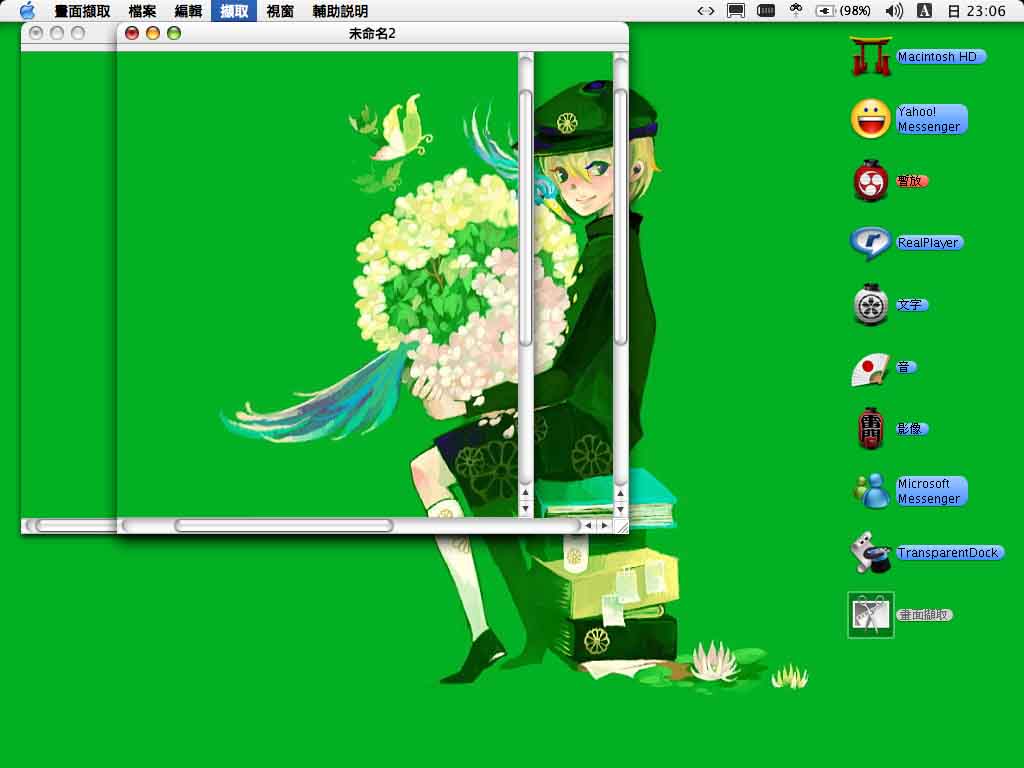The image size is (1024, 768).
Task: Click down arrow on 未命名2 outer vertical scrollbar
Action: pyautogui.click(x=620, y=509)
